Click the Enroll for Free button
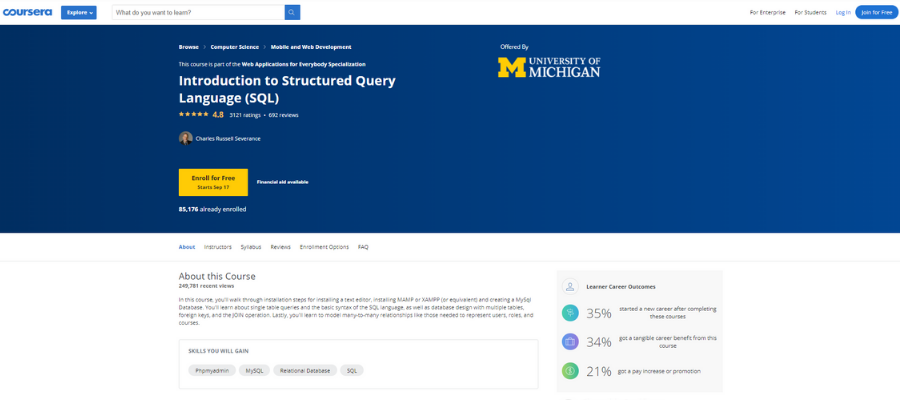The height and width of the screenshot is (400, 900). coord(213,182)
